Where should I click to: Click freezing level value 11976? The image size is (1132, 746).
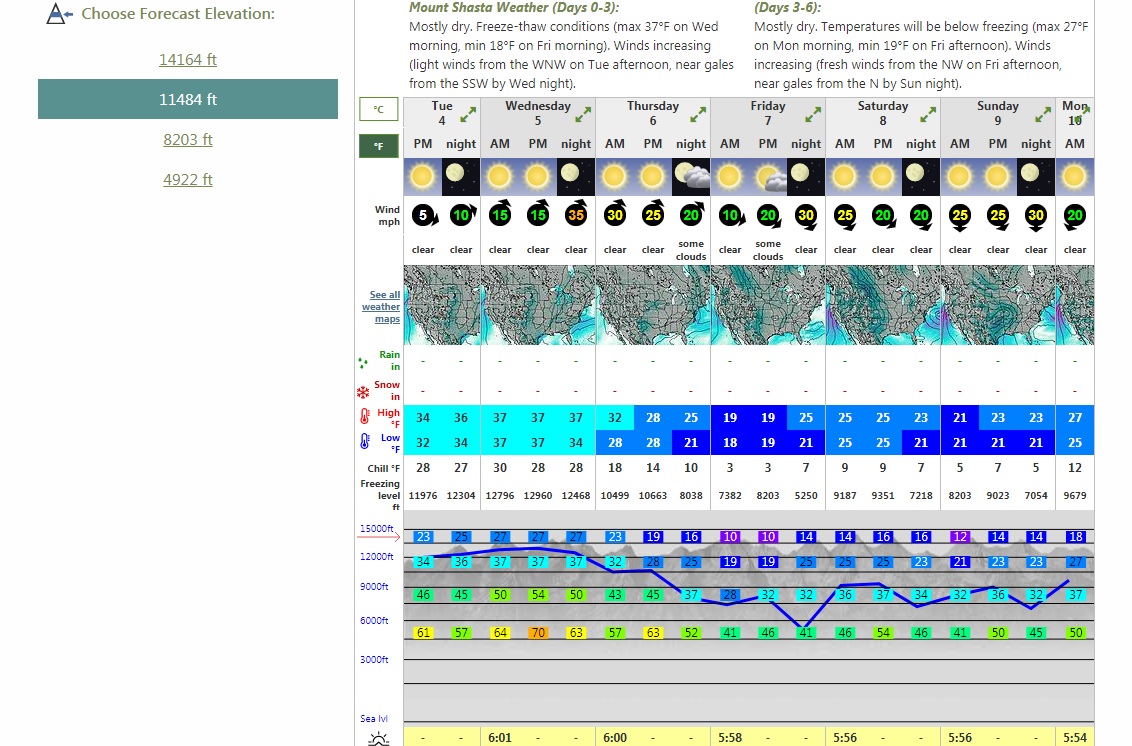point(422,495)
